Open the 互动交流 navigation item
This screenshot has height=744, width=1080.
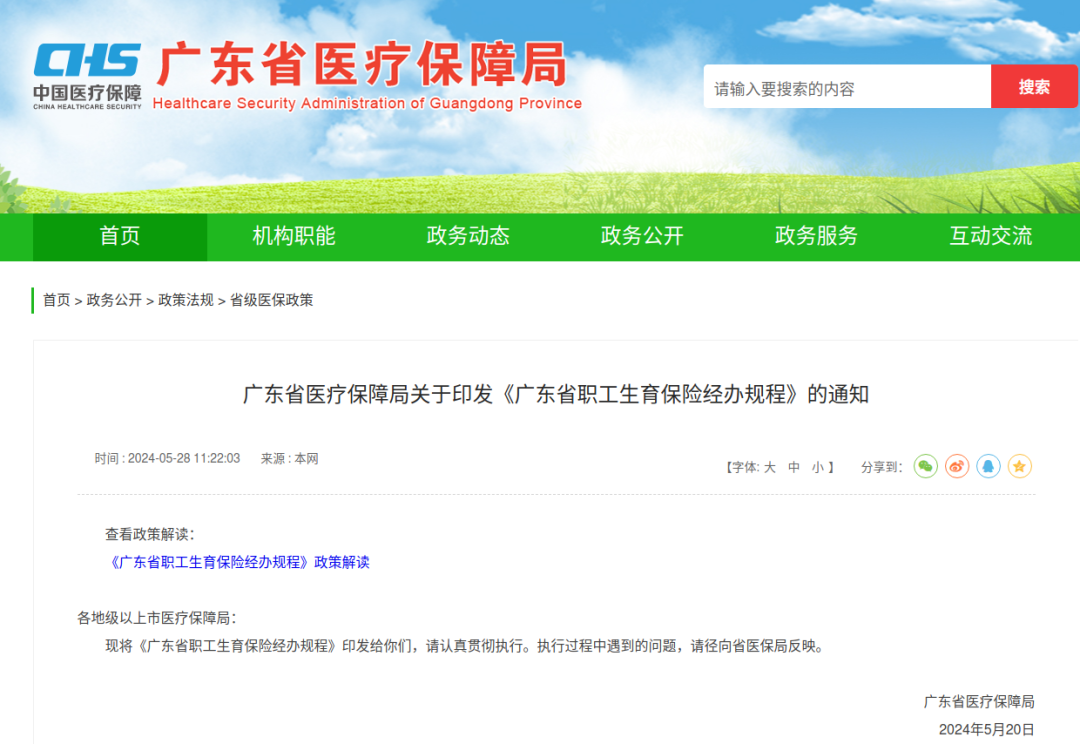click(988, 237)
